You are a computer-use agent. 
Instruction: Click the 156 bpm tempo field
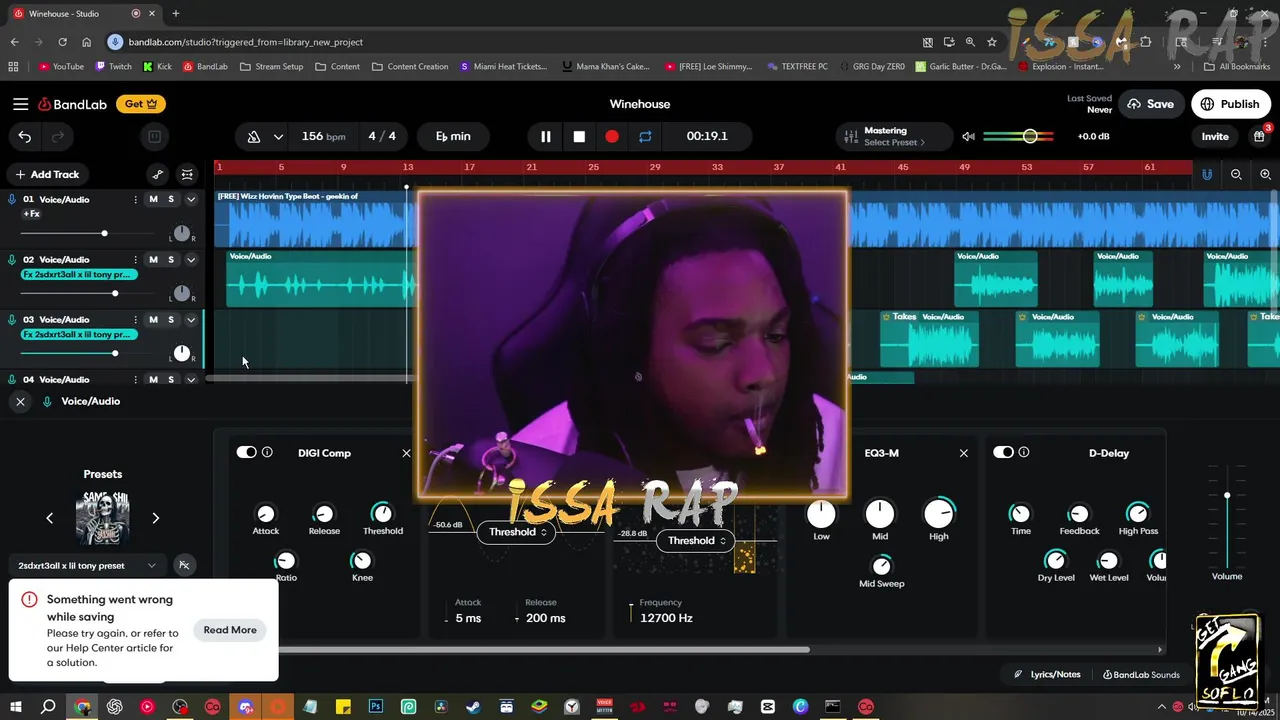(x=323, y=137)
